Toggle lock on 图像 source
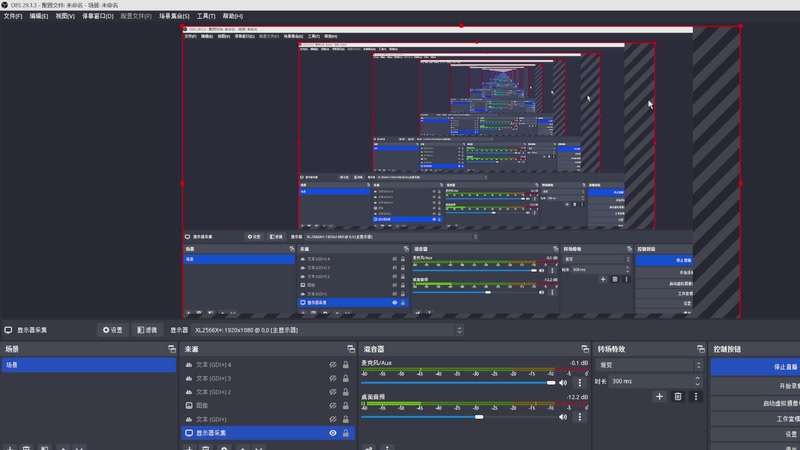Viewport: 800px width, 450px height. pos(346,406)
